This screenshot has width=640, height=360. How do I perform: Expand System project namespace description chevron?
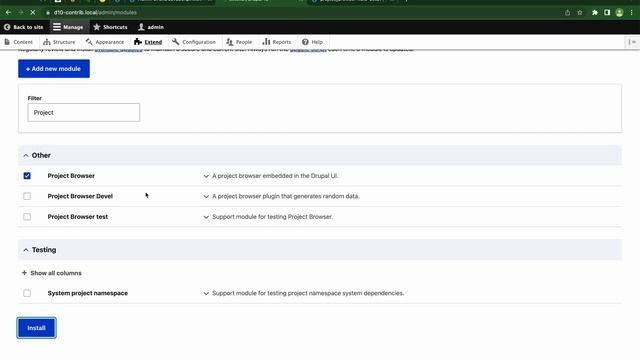tap(206, 293)
